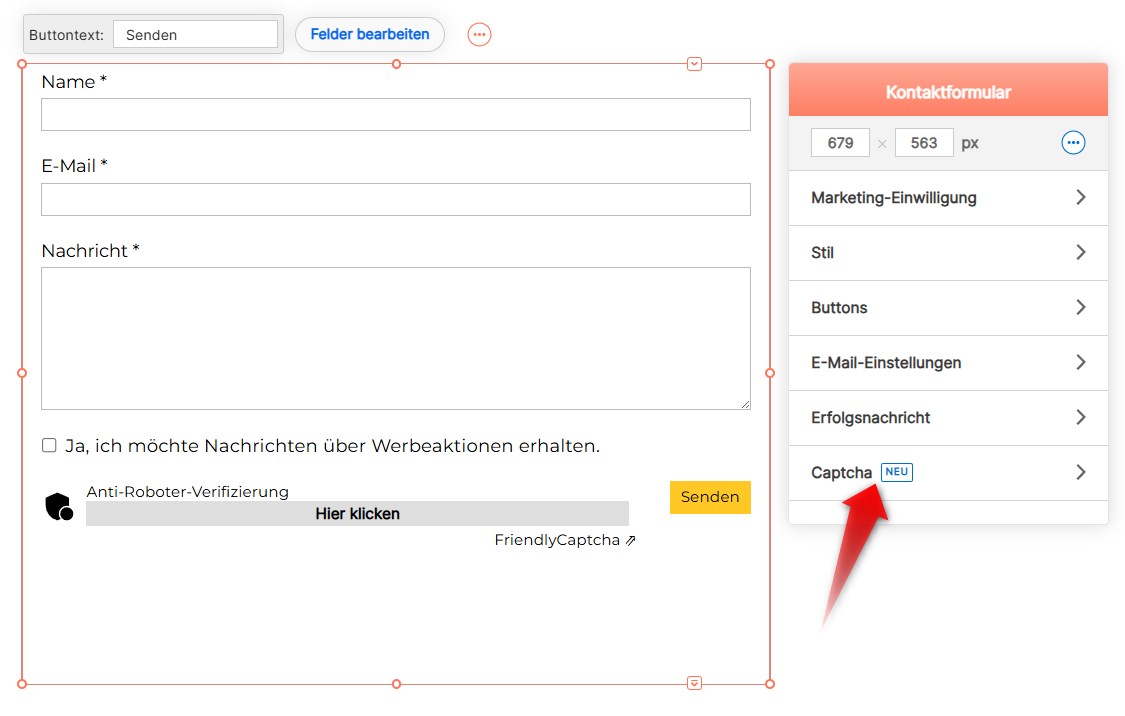Click the bottom-right arrow icon on form frame

click(x=695, y=683)
